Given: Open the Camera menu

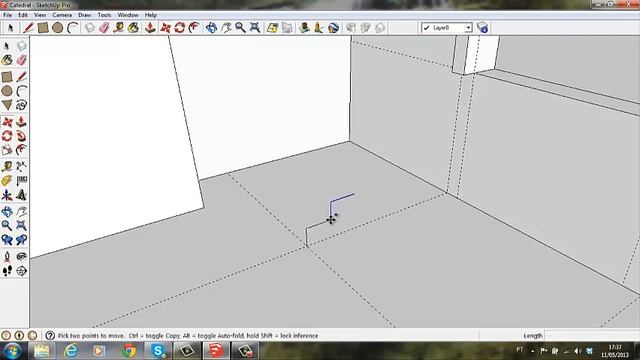Looking at the screenshot, I should point(62,15).
